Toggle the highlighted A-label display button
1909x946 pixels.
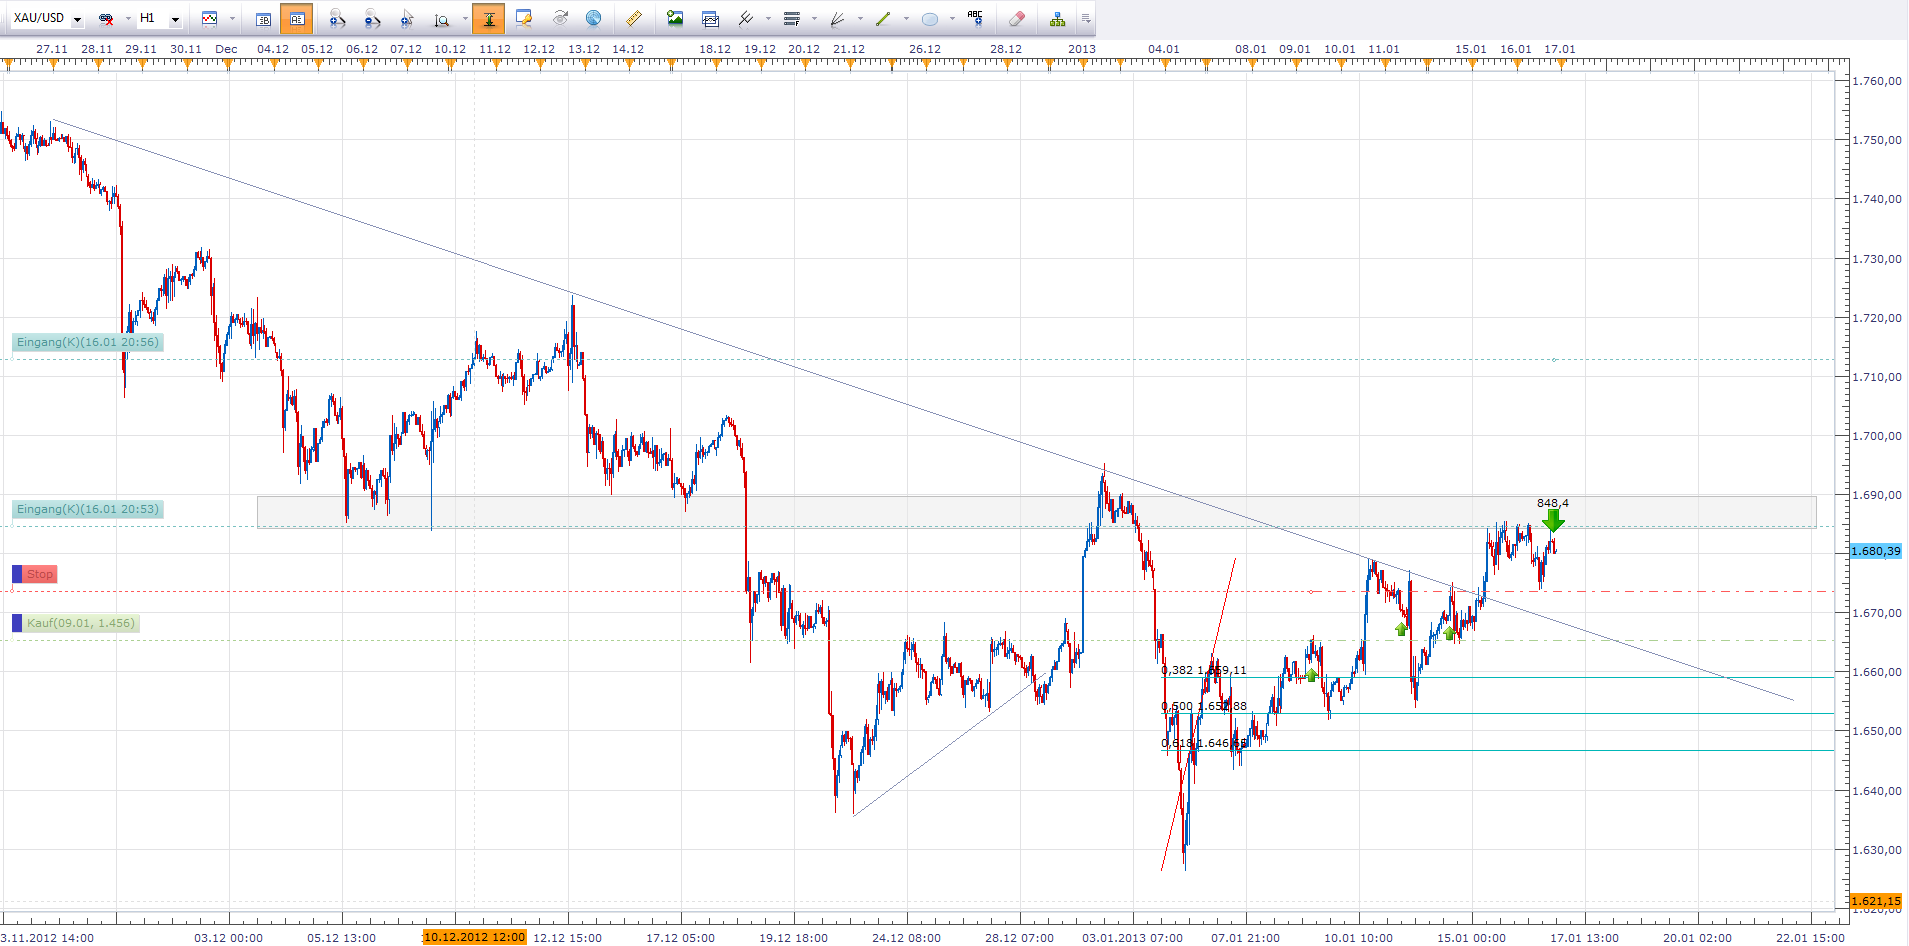(x=297, y=19)
